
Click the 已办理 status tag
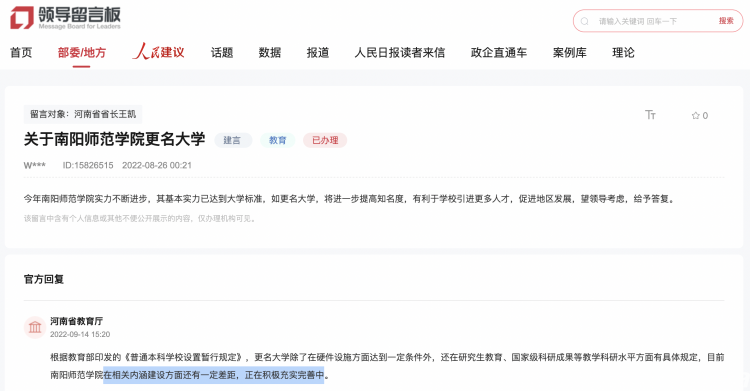(x=325, y=140)
